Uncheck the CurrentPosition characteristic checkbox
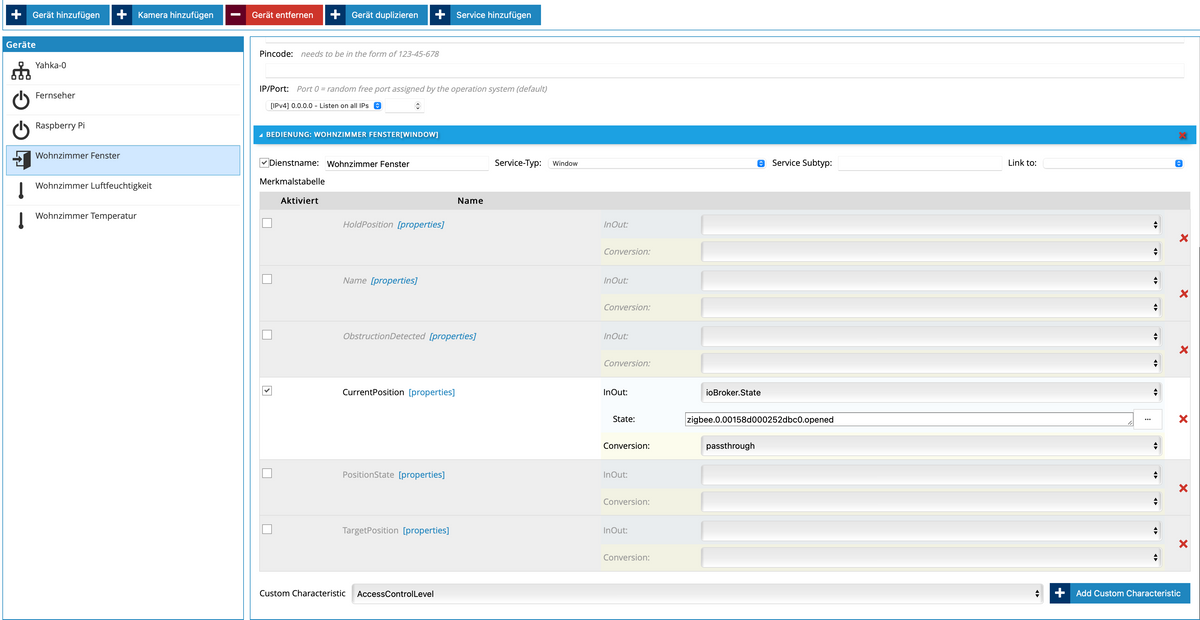Screen dimensions: 1200x620 point(267,391)
